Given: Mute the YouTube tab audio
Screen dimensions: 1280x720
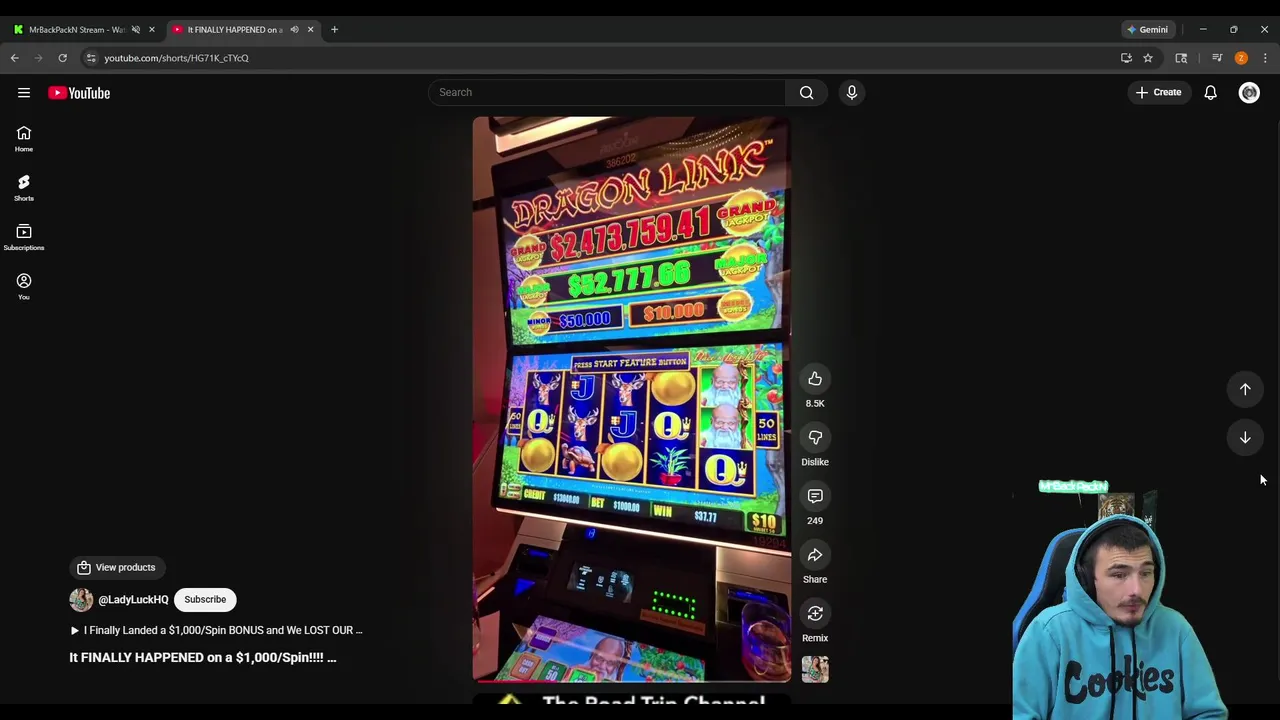Looking at the screenshot, I should [294, 30].
